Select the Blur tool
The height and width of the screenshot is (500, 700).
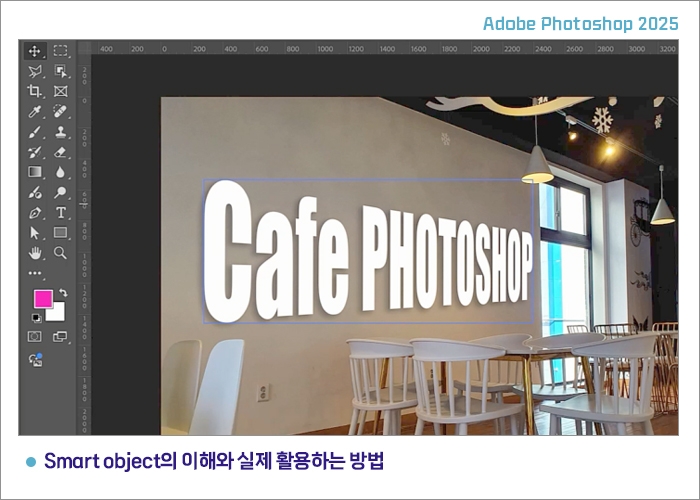click(x=60, y=172)
